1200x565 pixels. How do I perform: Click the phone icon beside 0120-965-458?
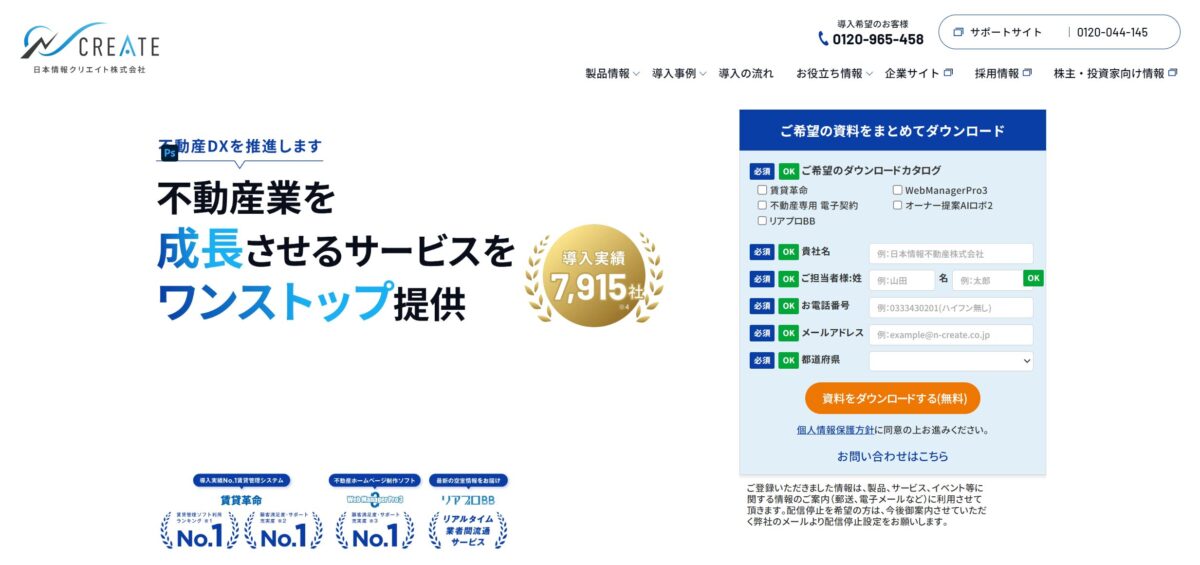[x=823, y=39]
